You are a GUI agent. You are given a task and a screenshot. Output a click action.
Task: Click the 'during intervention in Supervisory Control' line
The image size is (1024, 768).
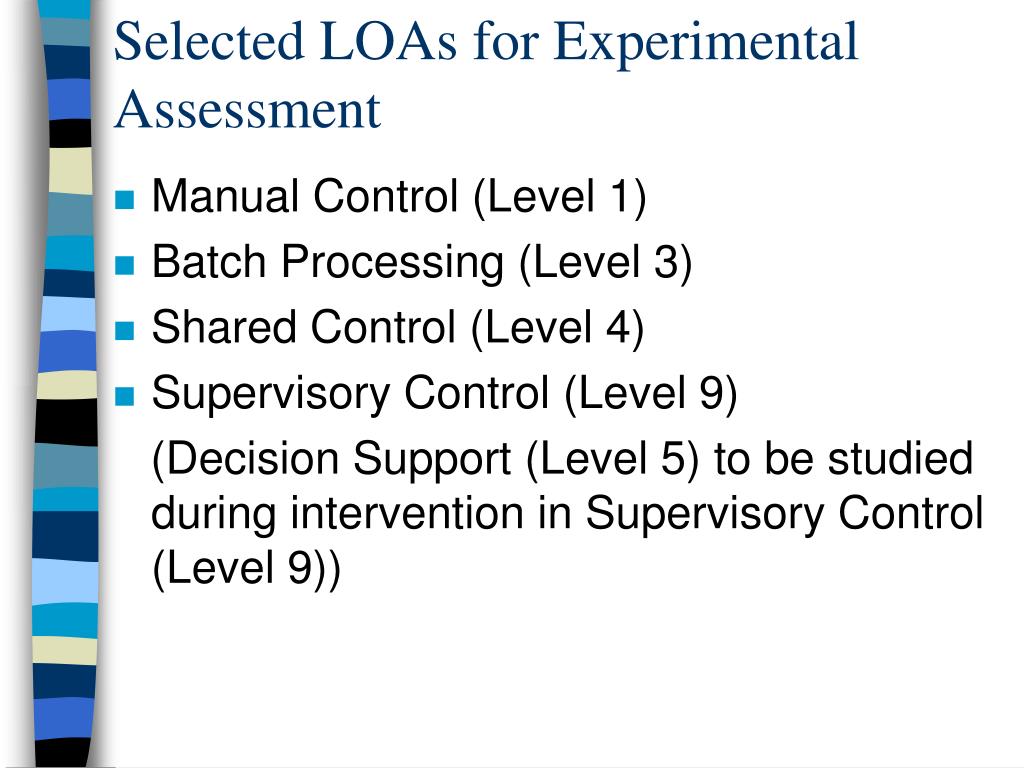tap(567, 514)
